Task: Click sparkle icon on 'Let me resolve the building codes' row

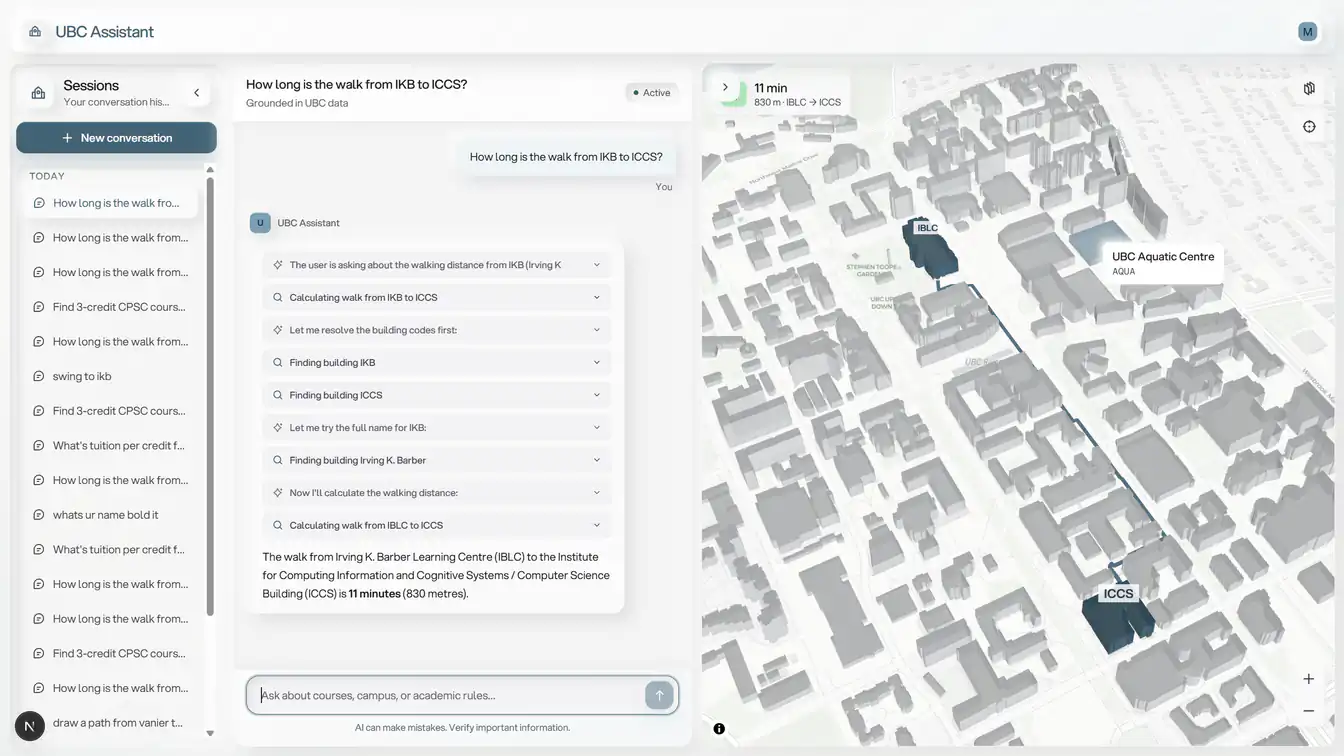Action: (x=278, y=330)
